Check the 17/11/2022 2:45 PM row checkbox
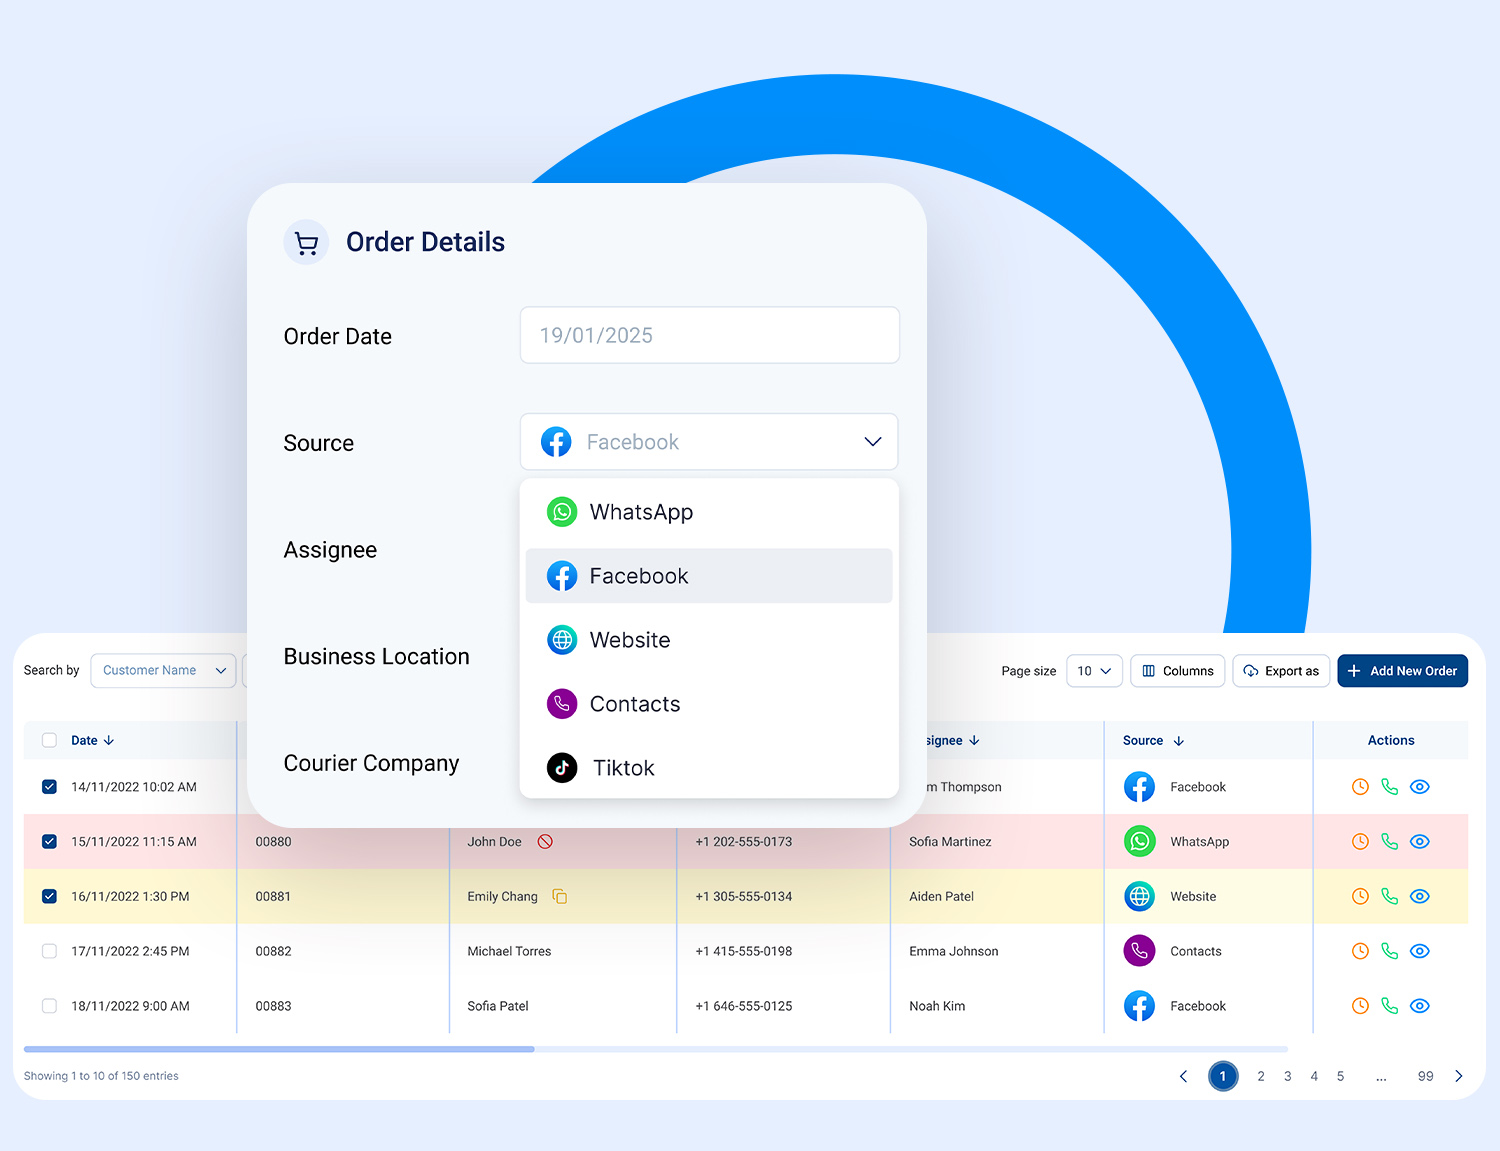The image size is (1500, 1151). (x=49, y=951)
